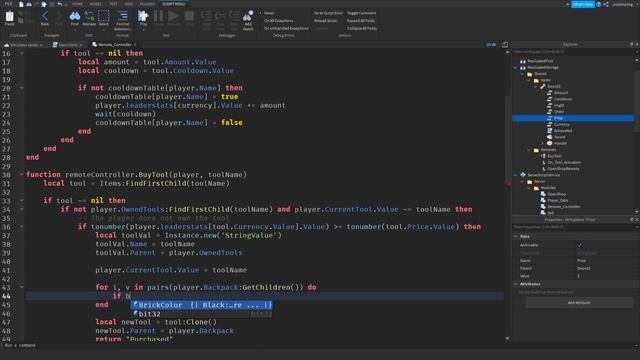This screenshot has width=640, height=360.
Task: Collapse the ReplicatedStorage tree node
Action: [516, 68]
